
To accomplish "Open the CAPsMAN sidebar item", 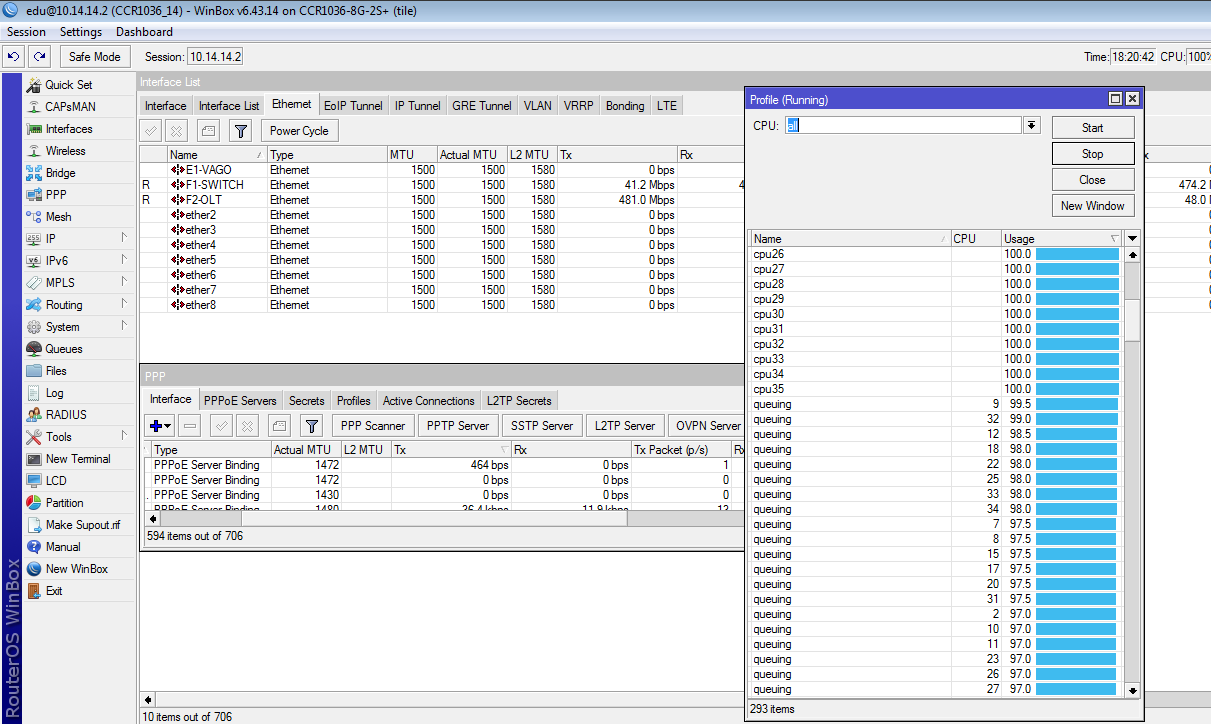I will tap(70, 107).
